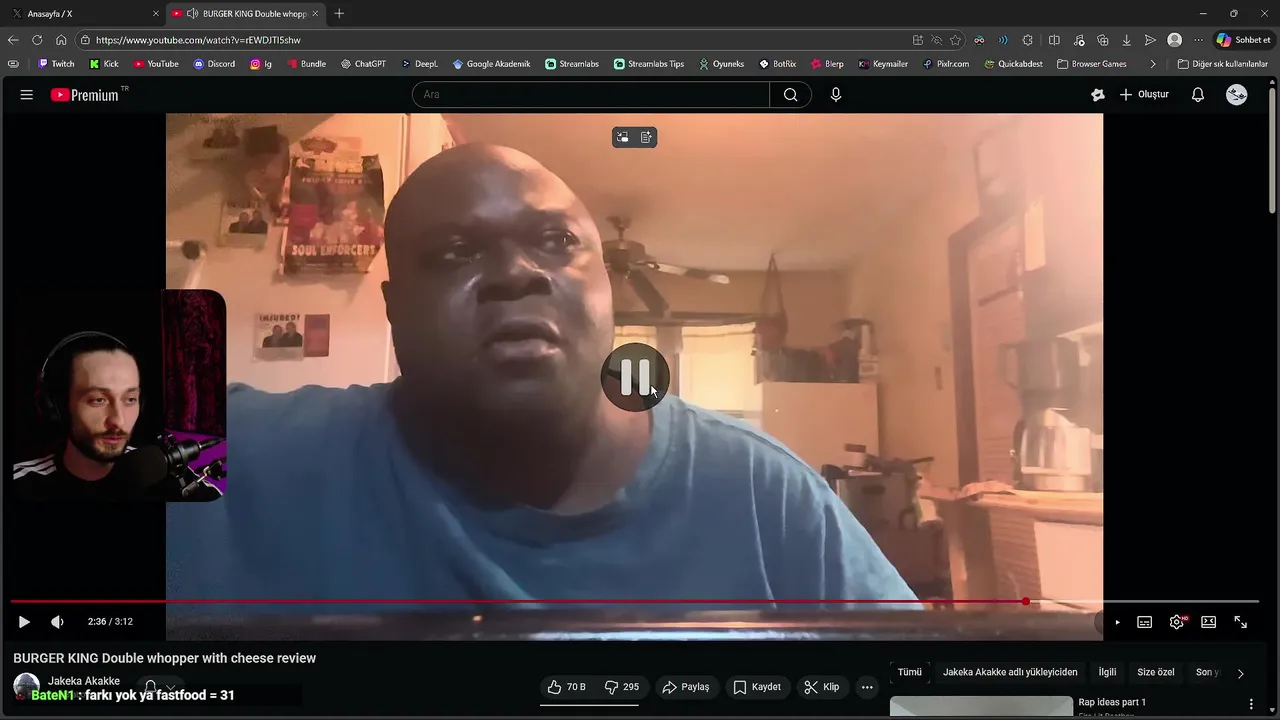Toggle subtitles with the captions button
The width and height of the screenshot is (1280, 720).
(1145, 622)
